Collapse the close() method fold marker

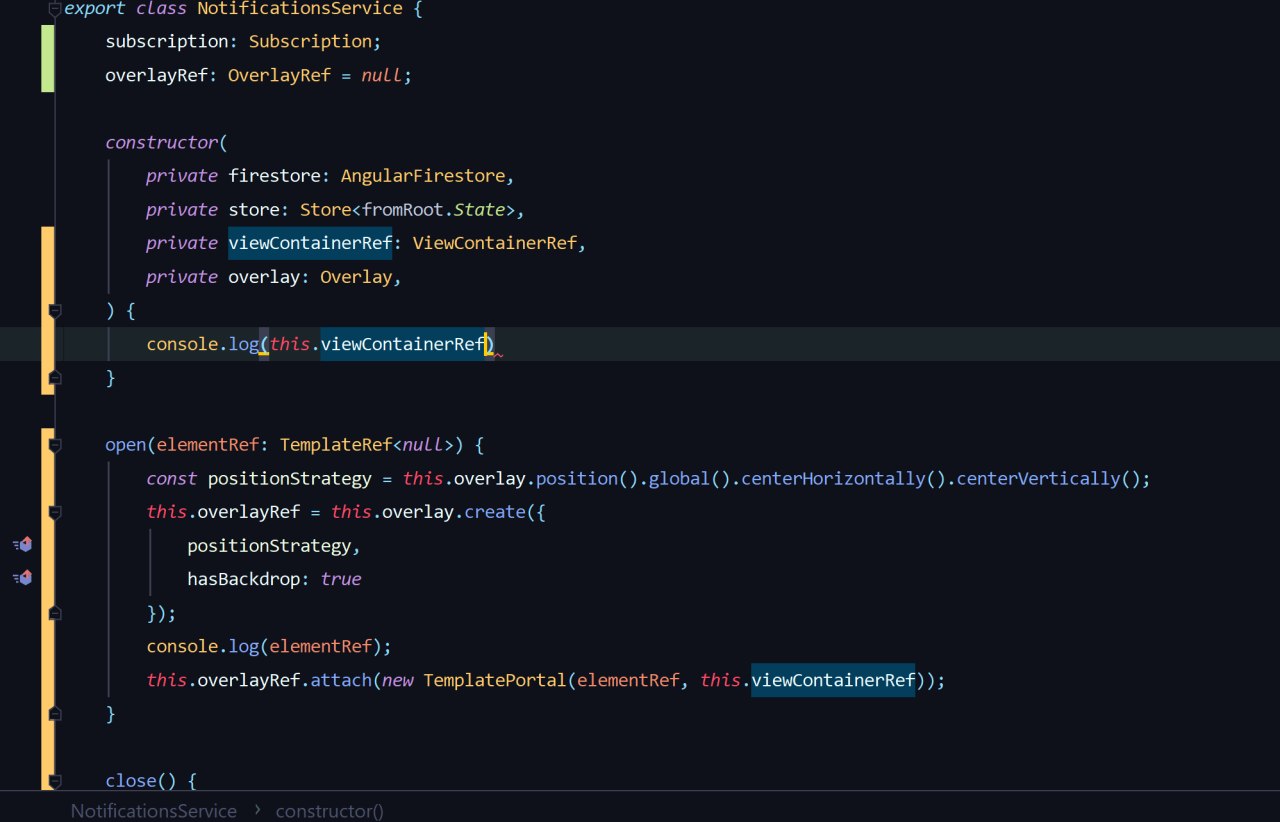point(55,780)
